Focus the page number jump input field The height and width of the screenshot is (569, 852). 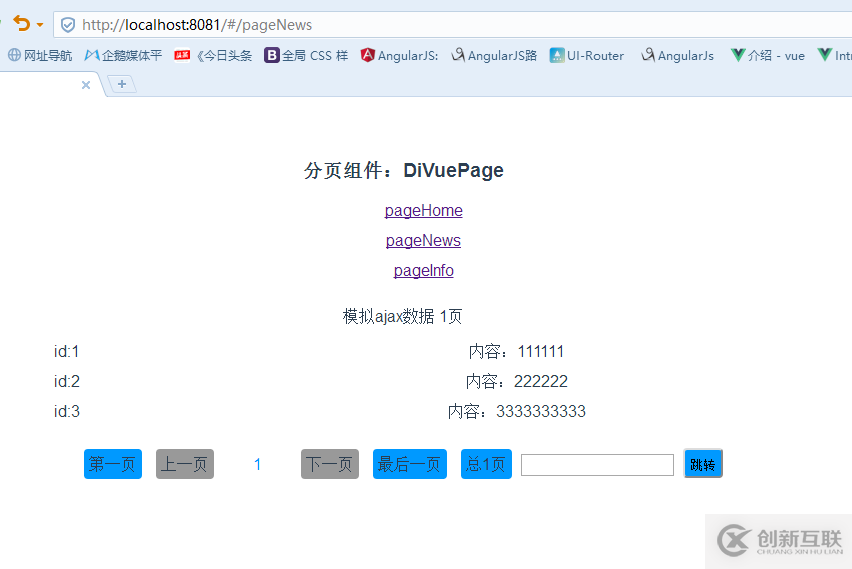597,465
